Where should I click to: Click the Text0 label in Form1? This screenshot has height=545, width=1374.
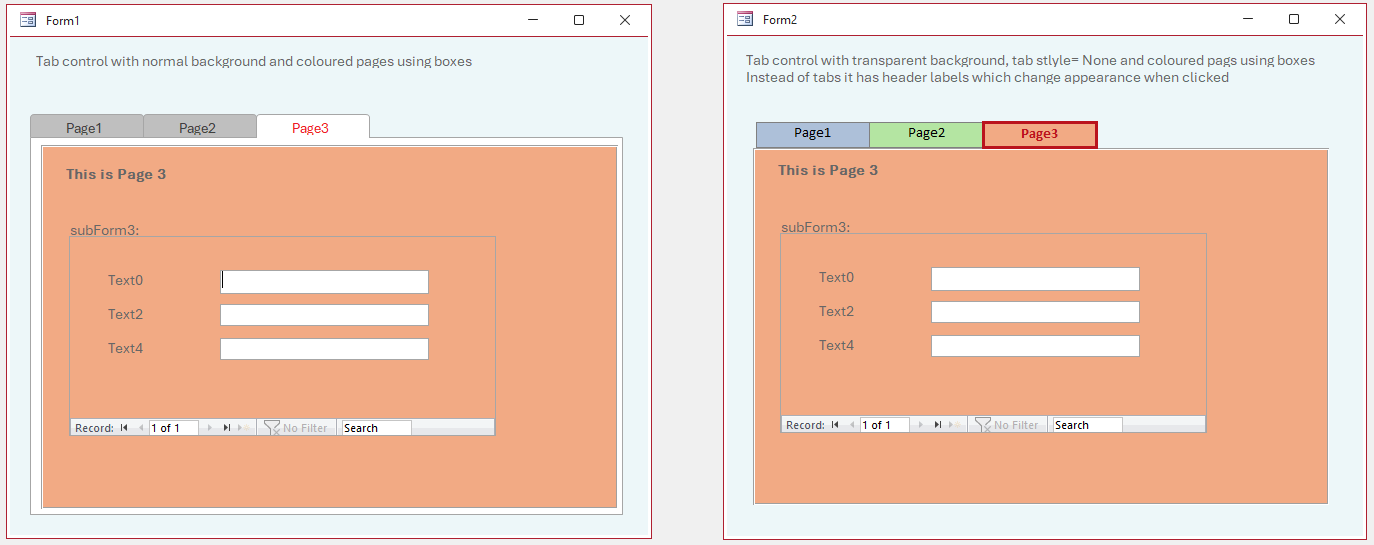(x=126, y=280)
